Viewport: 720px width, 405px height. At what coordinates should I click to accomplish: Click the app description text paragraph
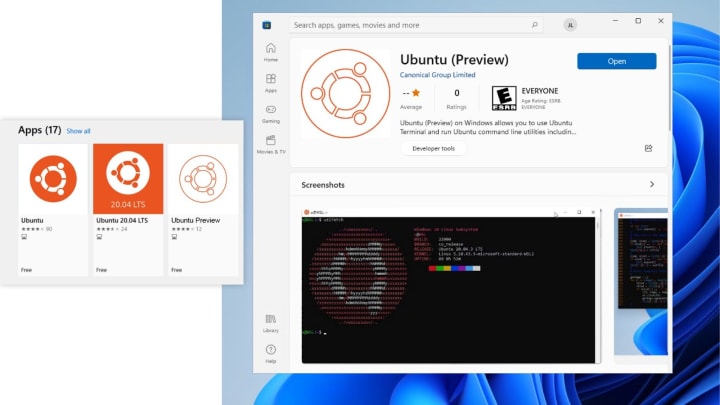[488, 127]
